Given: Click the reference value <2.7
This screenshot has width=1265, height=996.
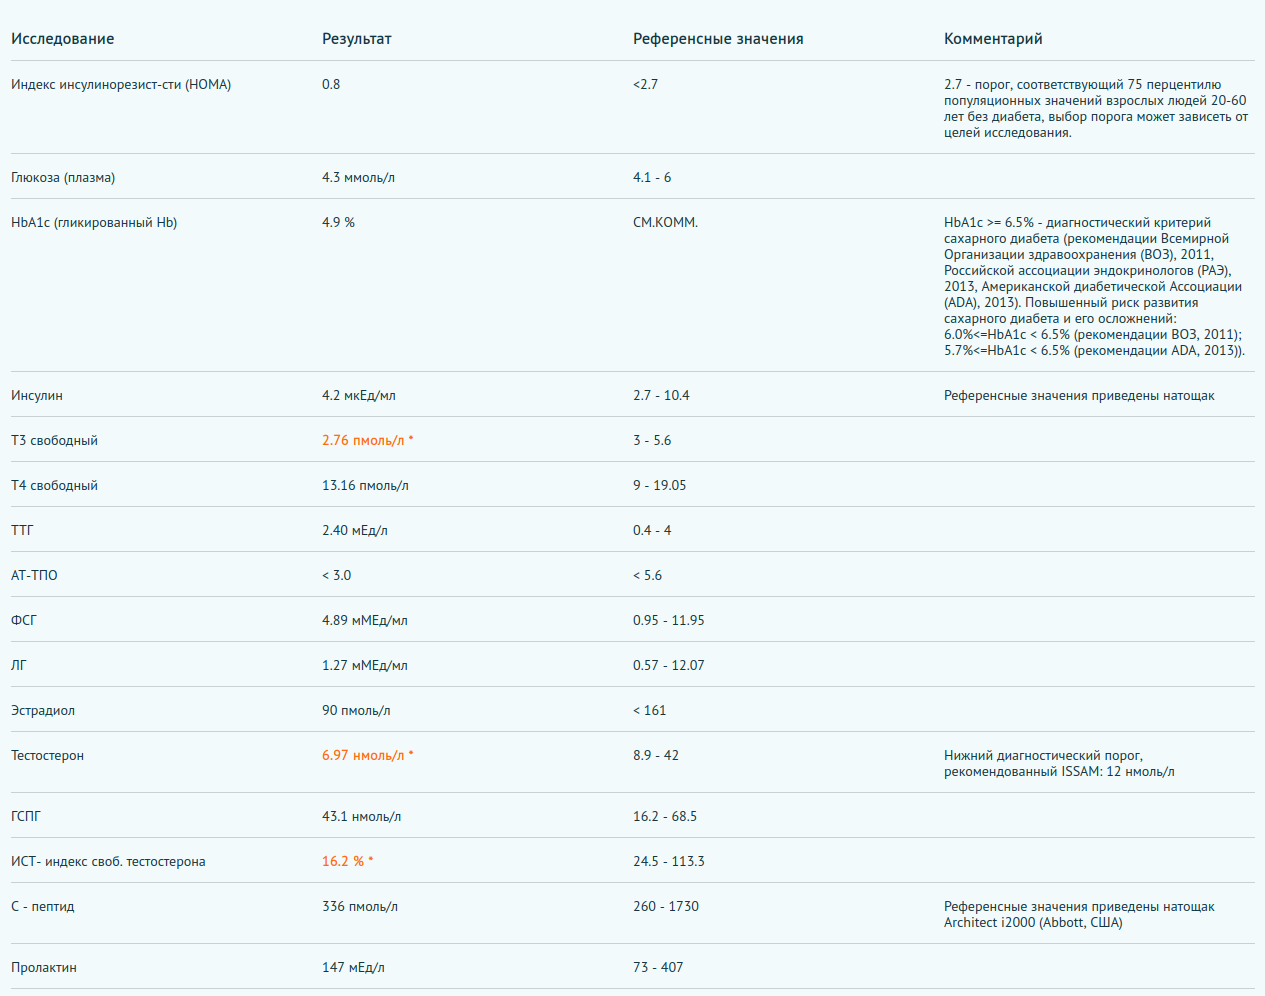Looking at the screenshot, I should [x=645, y=85].
